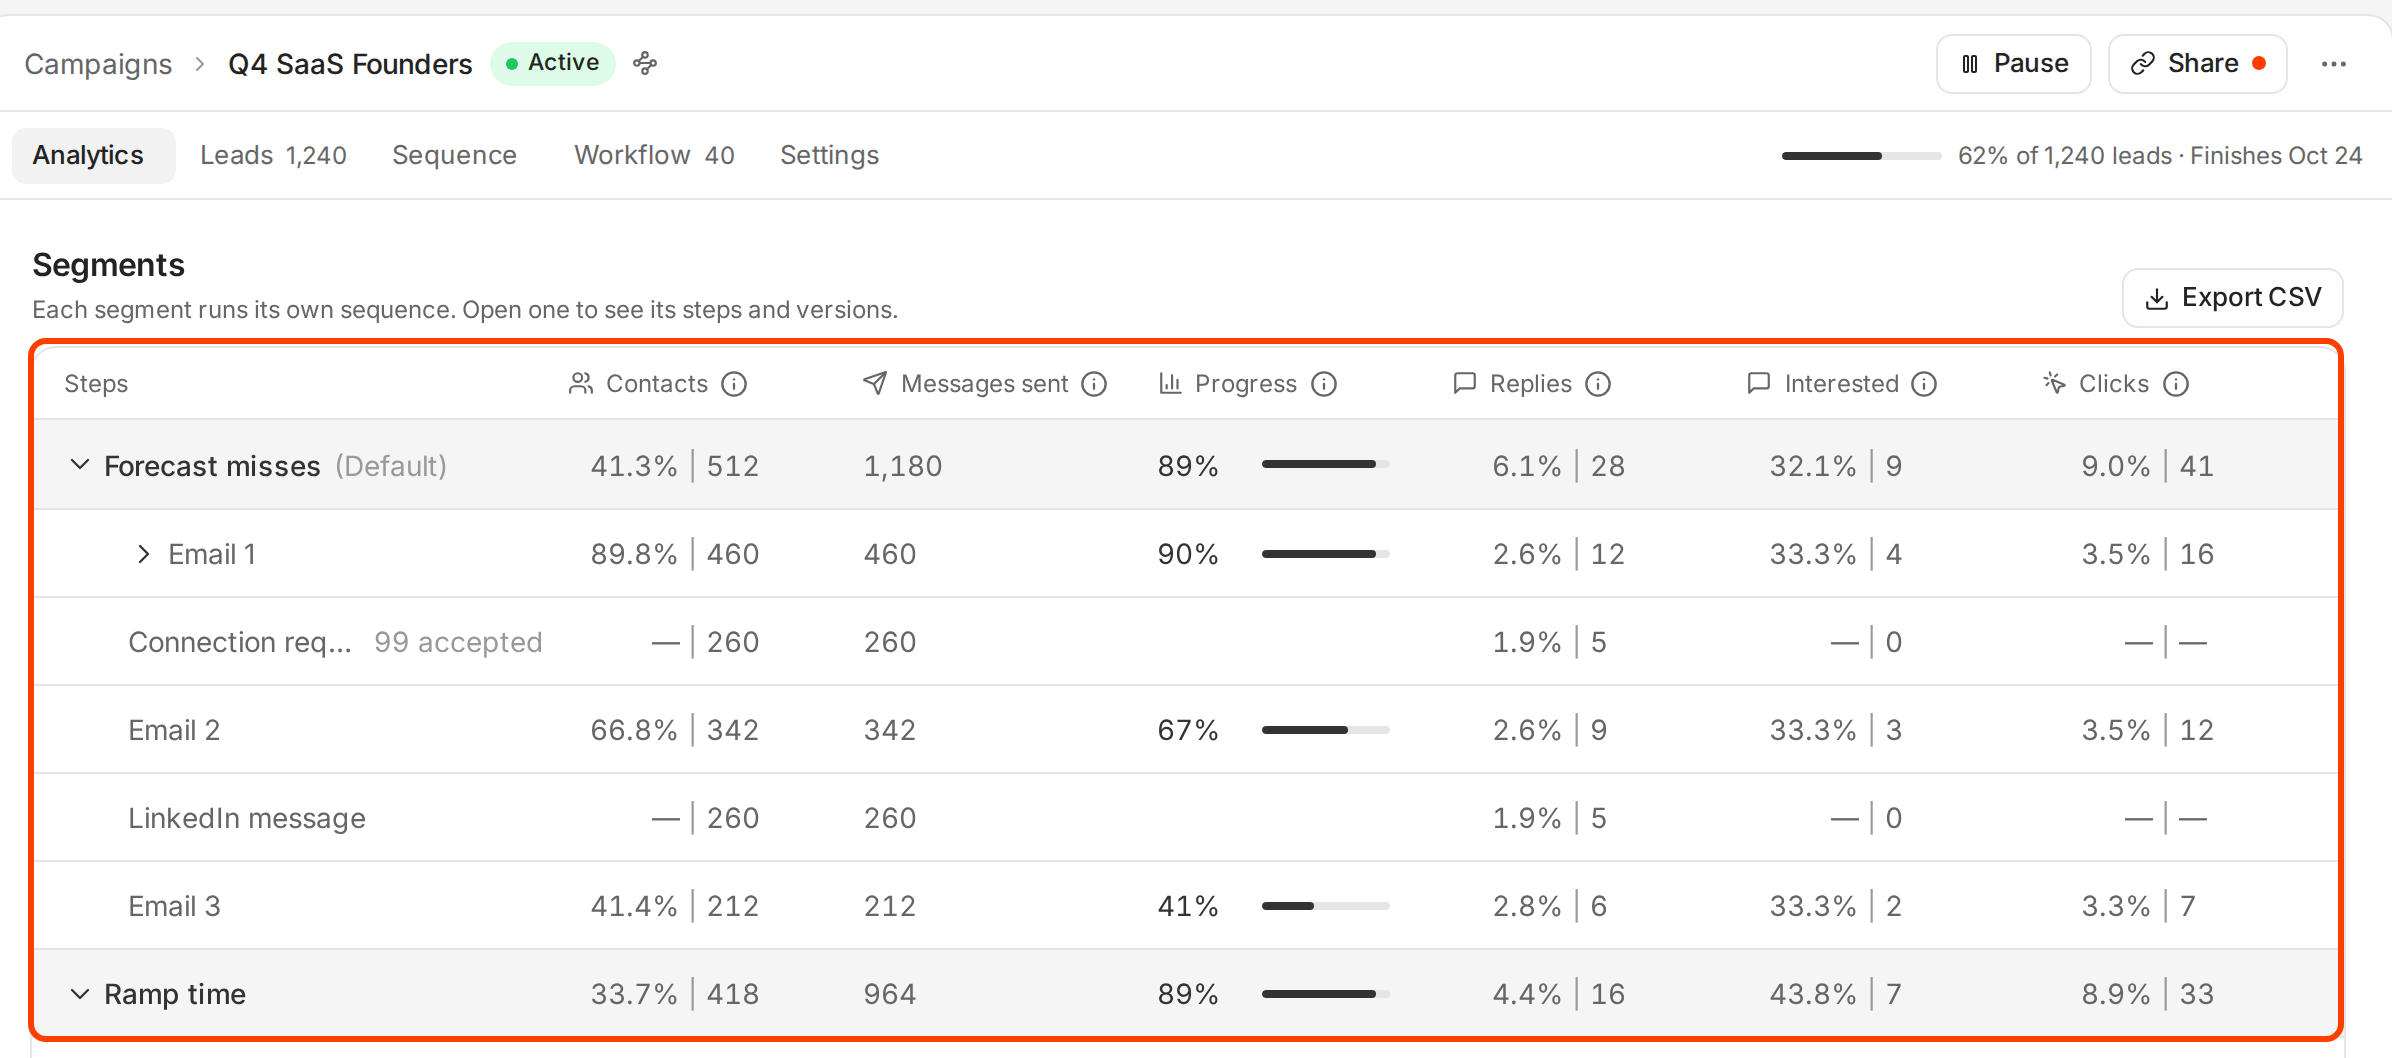The height and width of the screenshot is (1058, 2392).
Task: Click the Progress bar chart icon
Action: pyautogui.click(x=1170, y=384)
